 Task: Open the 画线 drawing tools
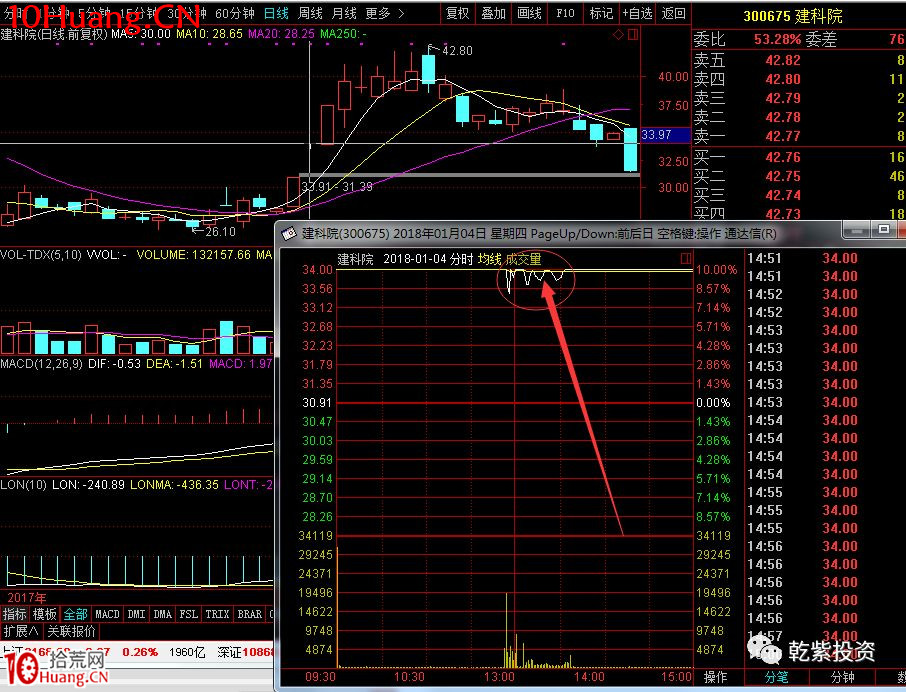(529, 13)
